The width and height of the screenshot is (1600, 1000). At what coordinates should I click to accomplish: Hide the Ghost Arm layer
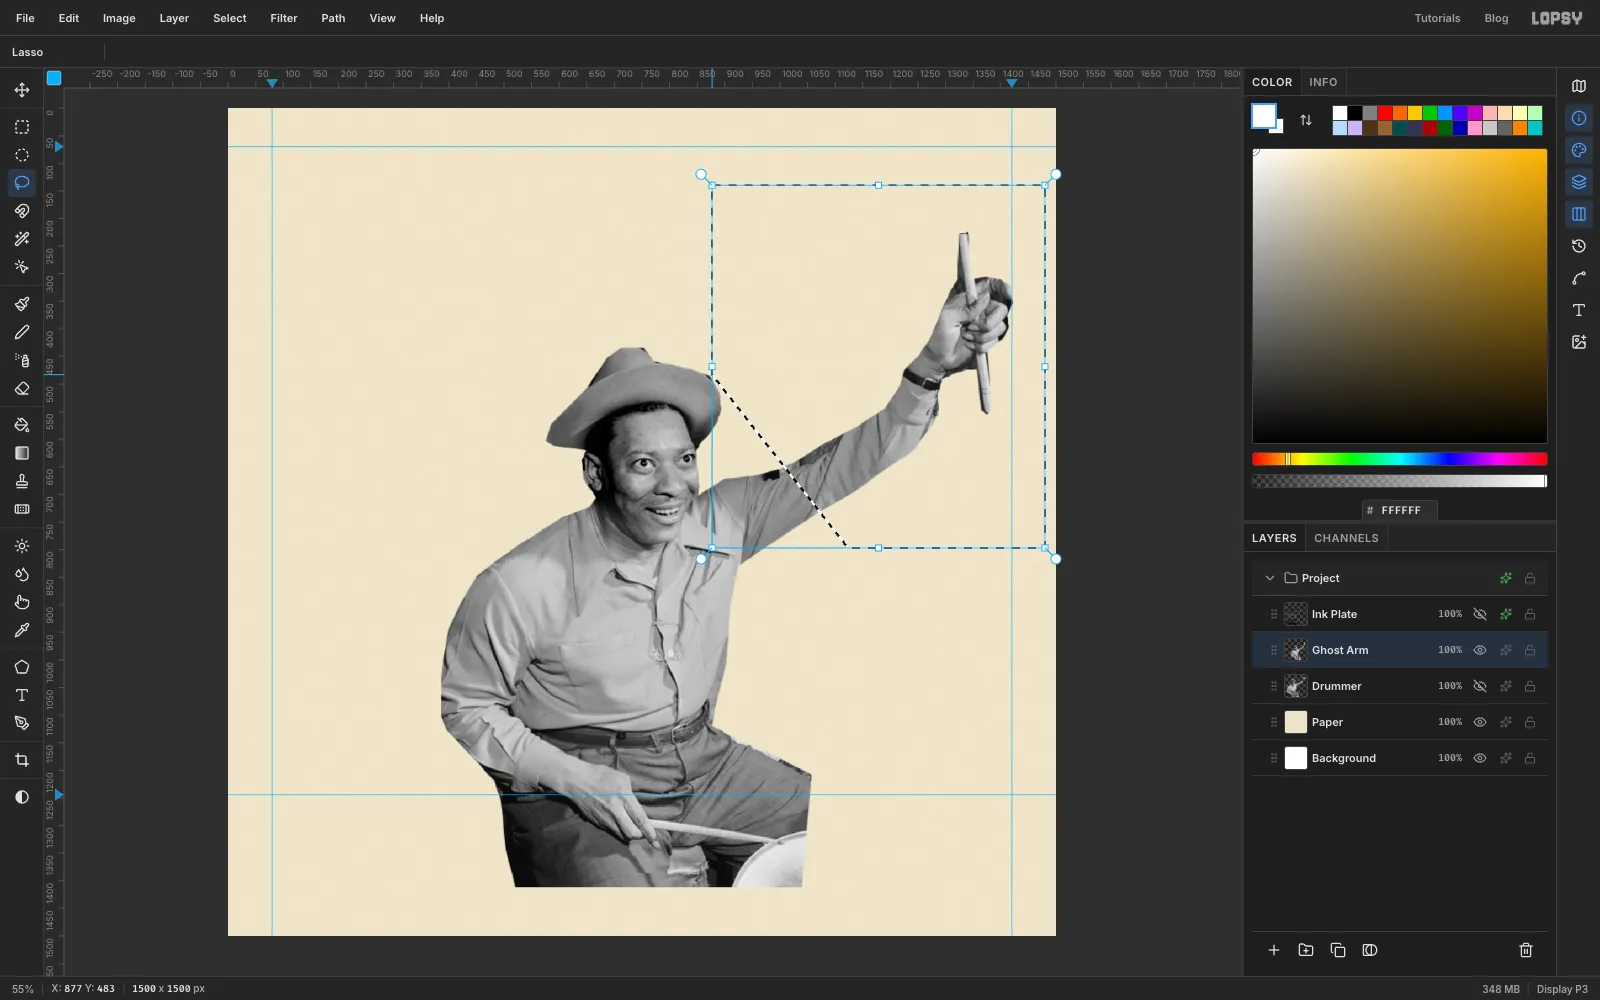(x=1480, y=650)
